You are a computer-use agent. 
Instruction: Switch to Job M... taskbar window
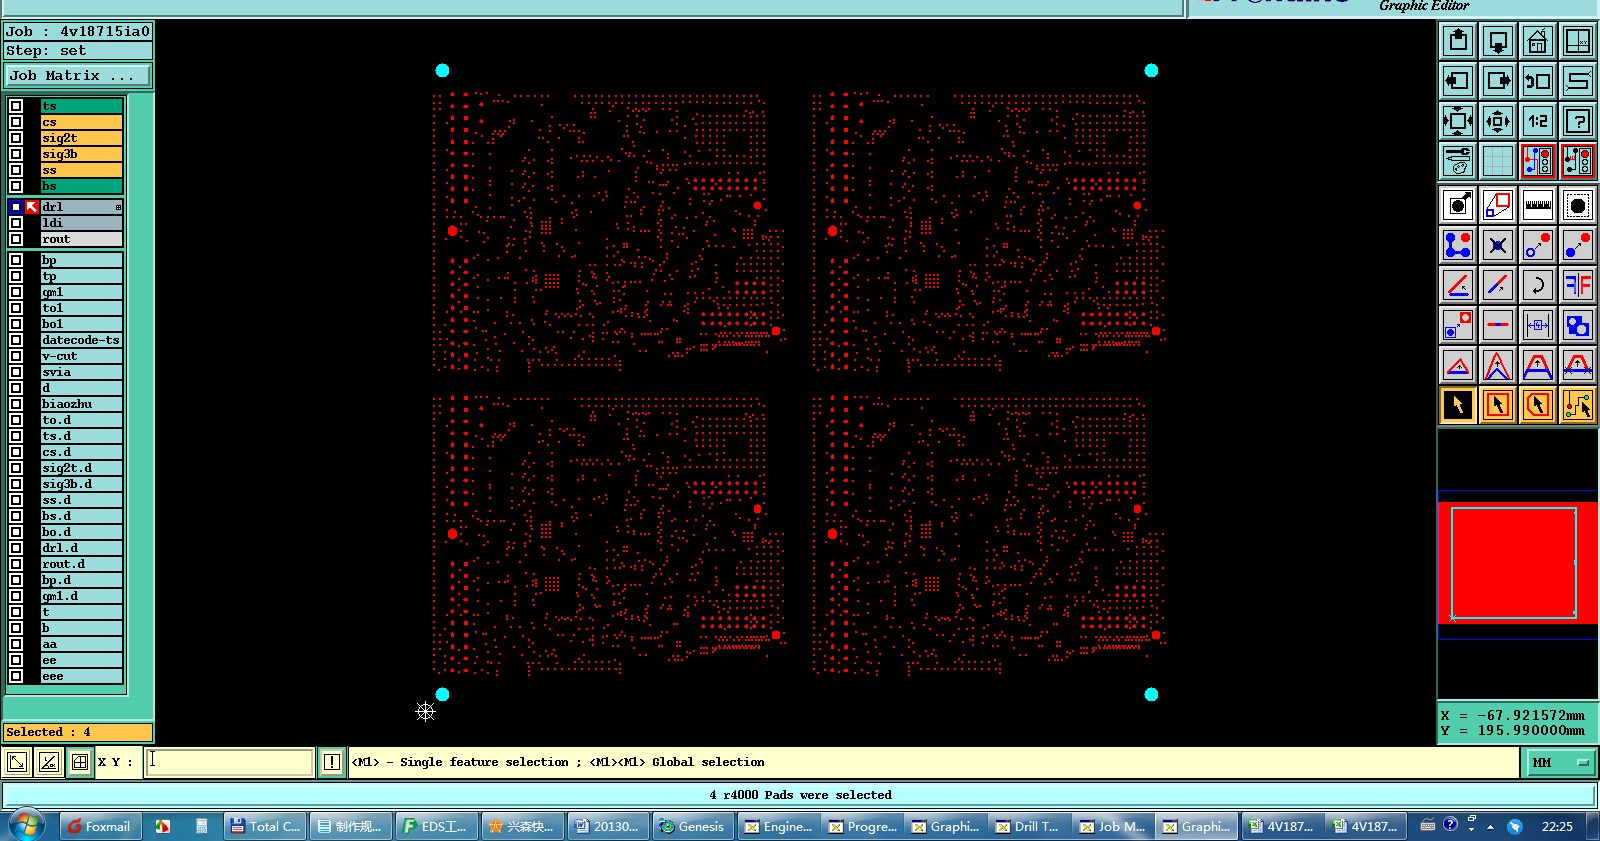[1111, 826]
